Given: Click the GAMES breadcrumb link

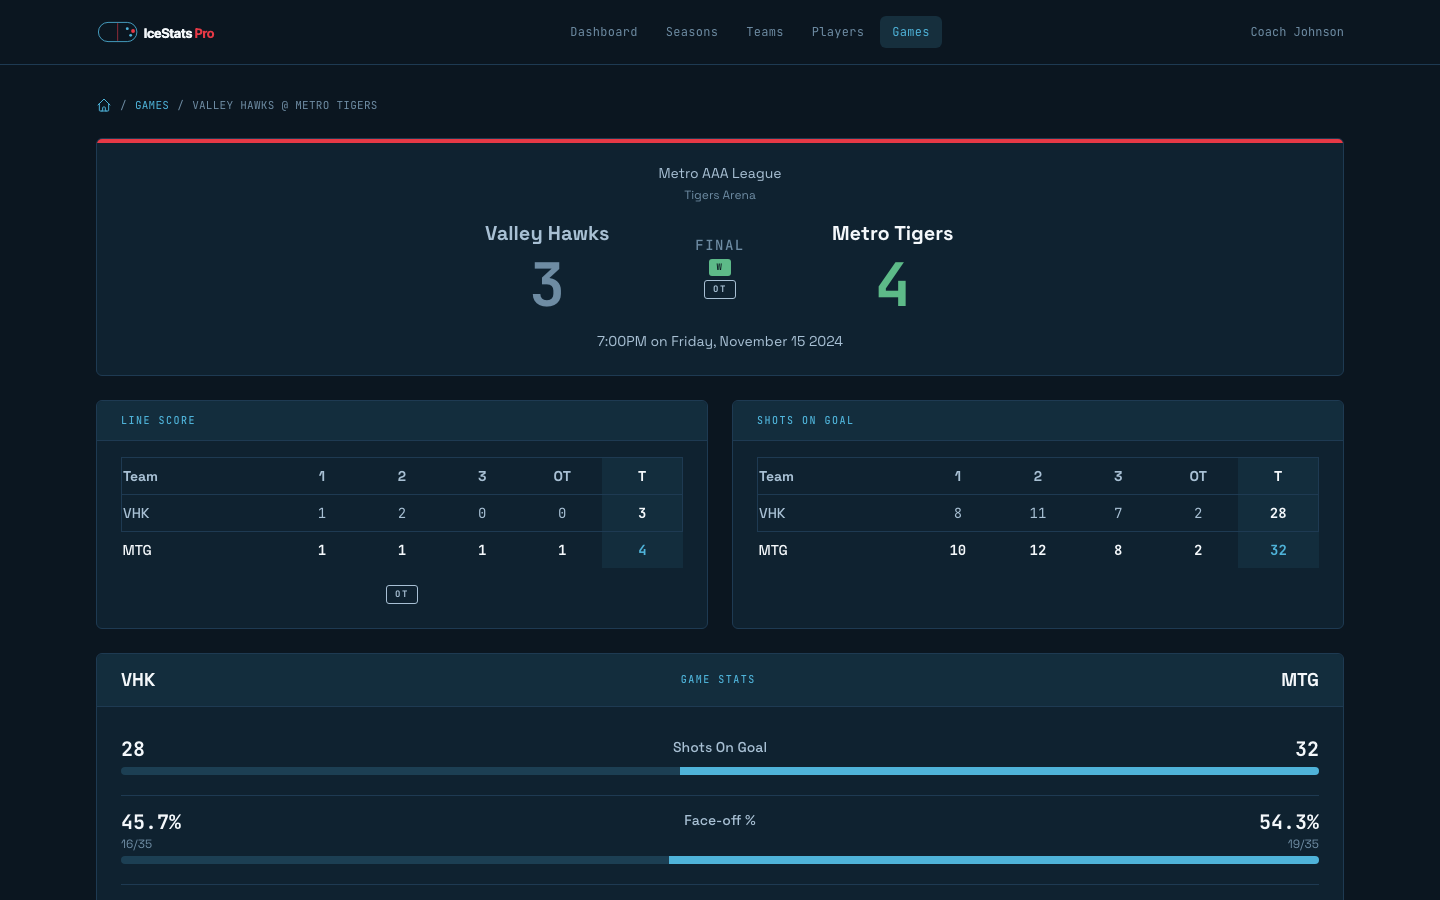Looking at the screenshot, I should [152, 105].
